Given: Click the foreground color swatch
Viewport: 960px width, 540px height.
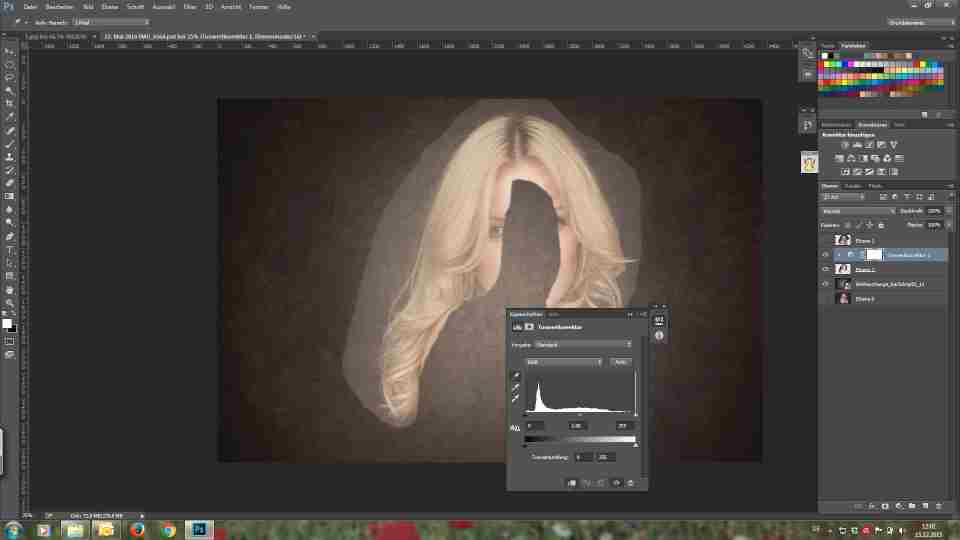Looking at the screenshot, I should tap(7, 324).
